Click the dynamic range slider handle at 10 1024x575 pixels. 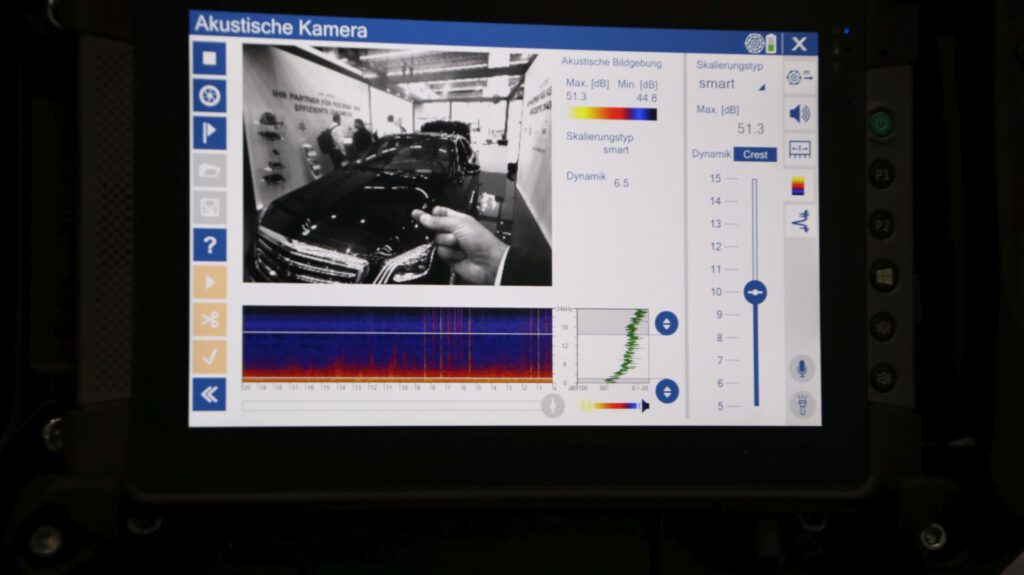pyautogui.click(x=755, y=292)
